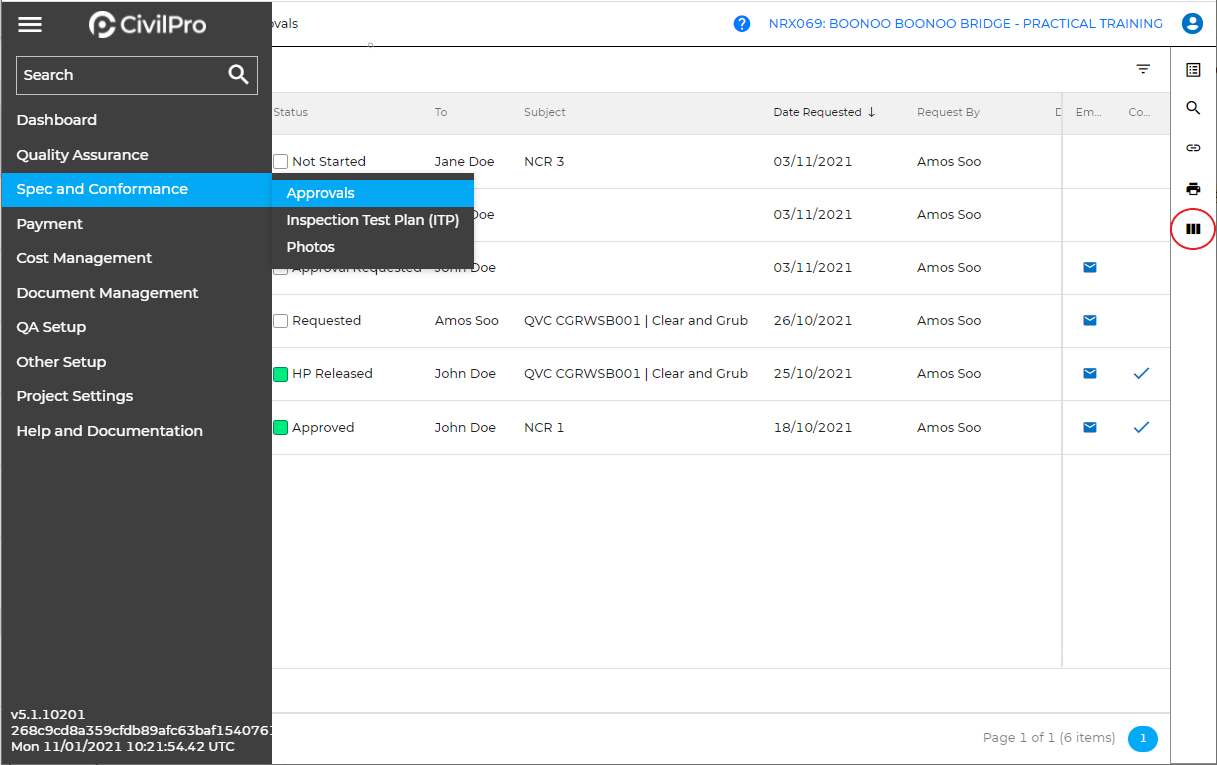Click the search magnifier in sidebar
Viewport: 1217px width, 765px height.
238,75
